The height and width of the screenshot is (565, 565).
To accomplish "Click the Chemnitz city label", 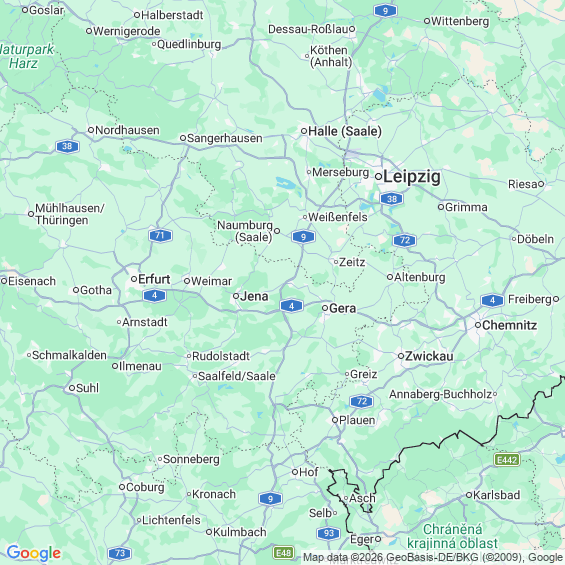I will tap(509, 325).
